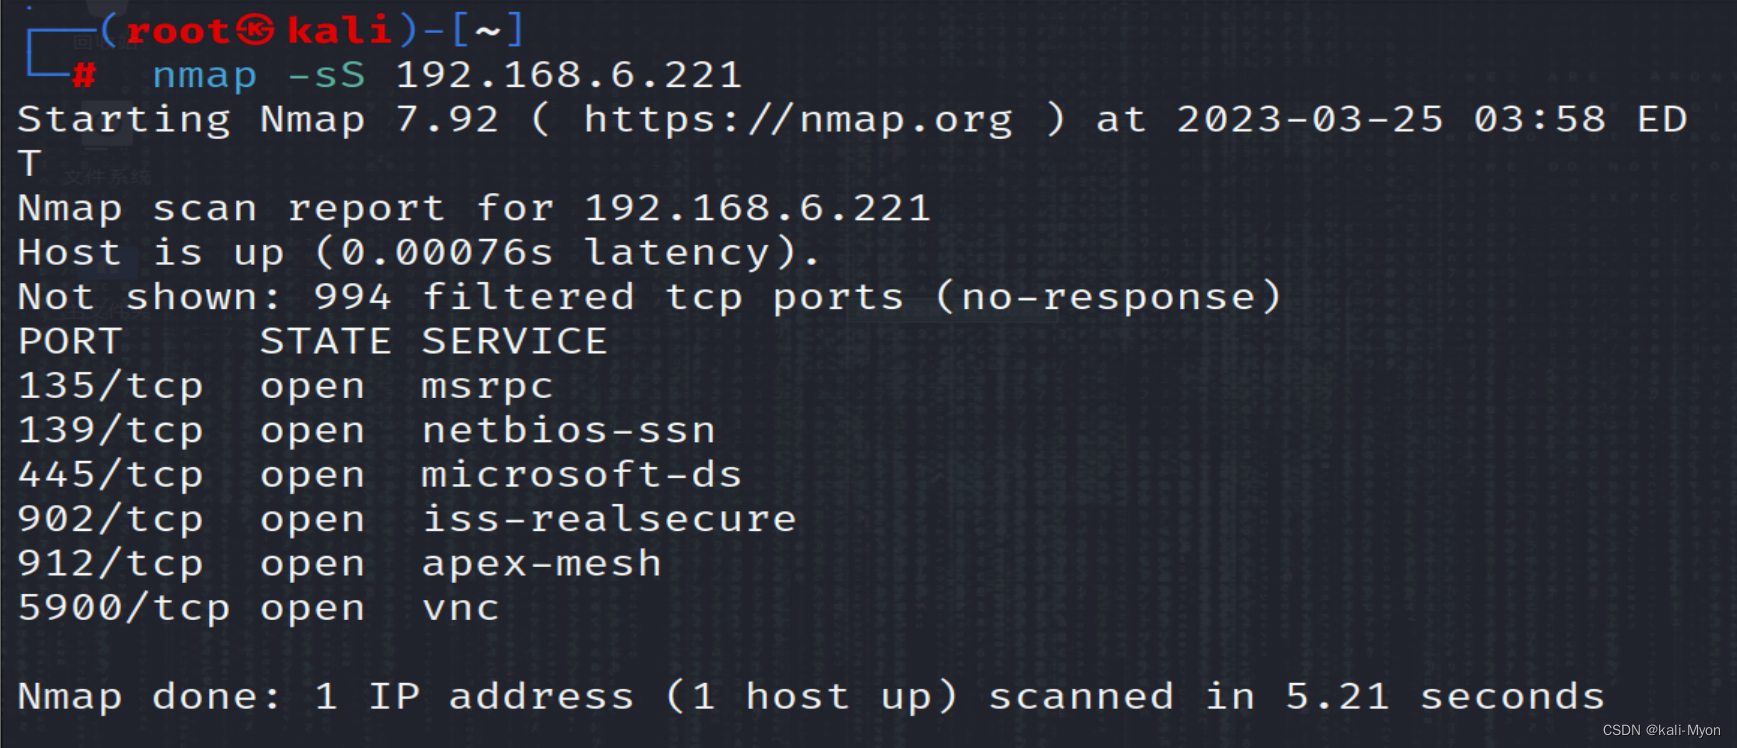Click the CSDN @kali-Myon watermark
The width and height of the screenshot is (1737, 748).
tap(1661, 730)
